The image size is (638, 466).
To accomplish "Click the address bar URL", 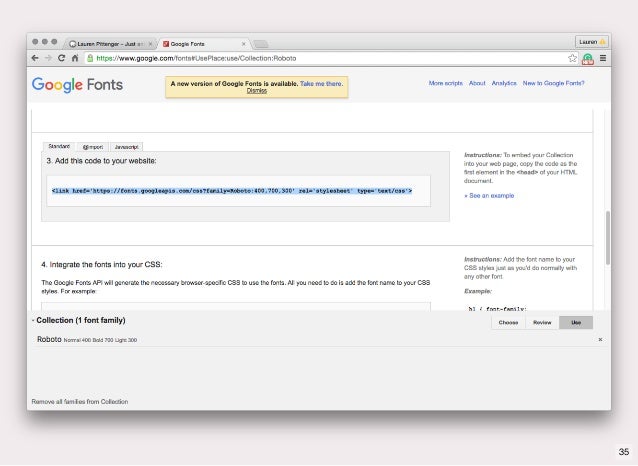I will 196,58.
